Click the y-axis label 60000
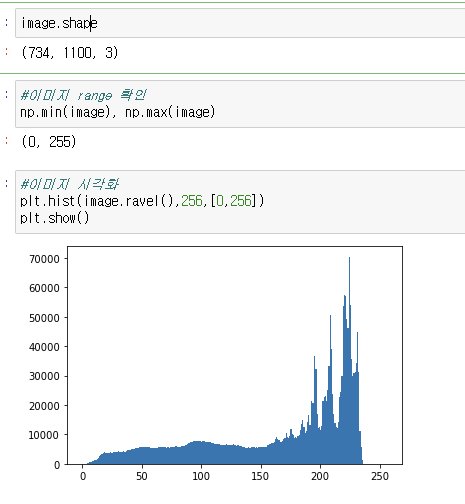Viewport: 465px width, 504px height. [44, 288]
